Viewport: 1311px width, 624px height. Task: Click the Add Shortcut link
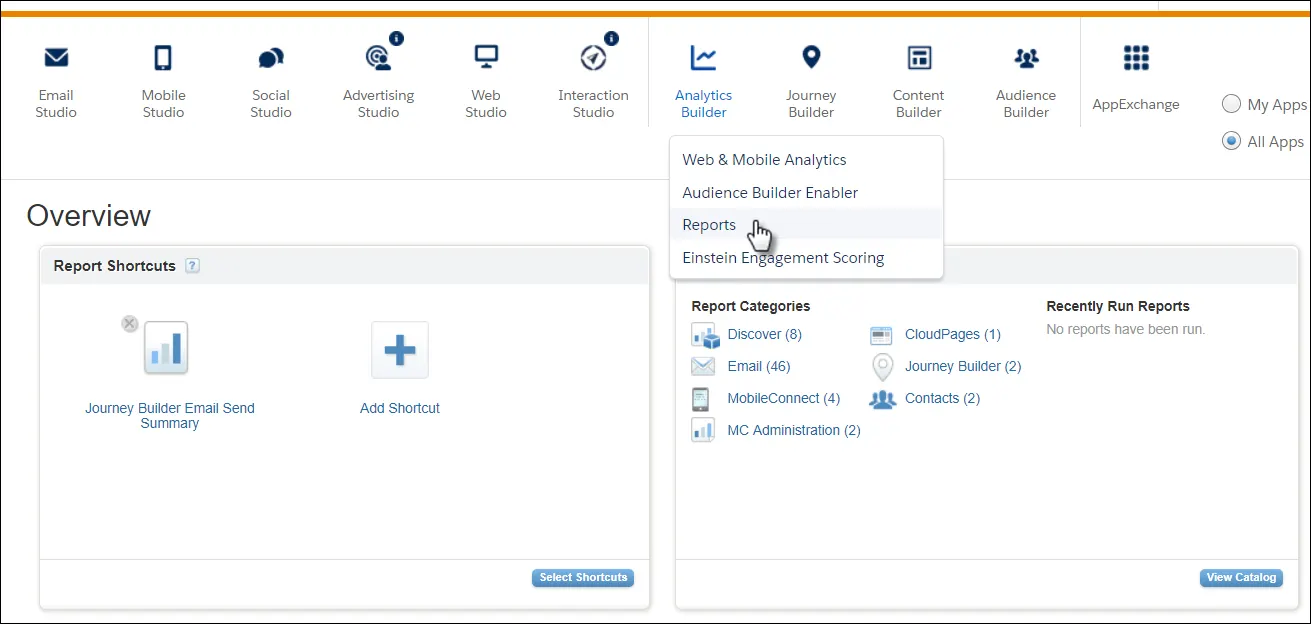coord(400,408)
